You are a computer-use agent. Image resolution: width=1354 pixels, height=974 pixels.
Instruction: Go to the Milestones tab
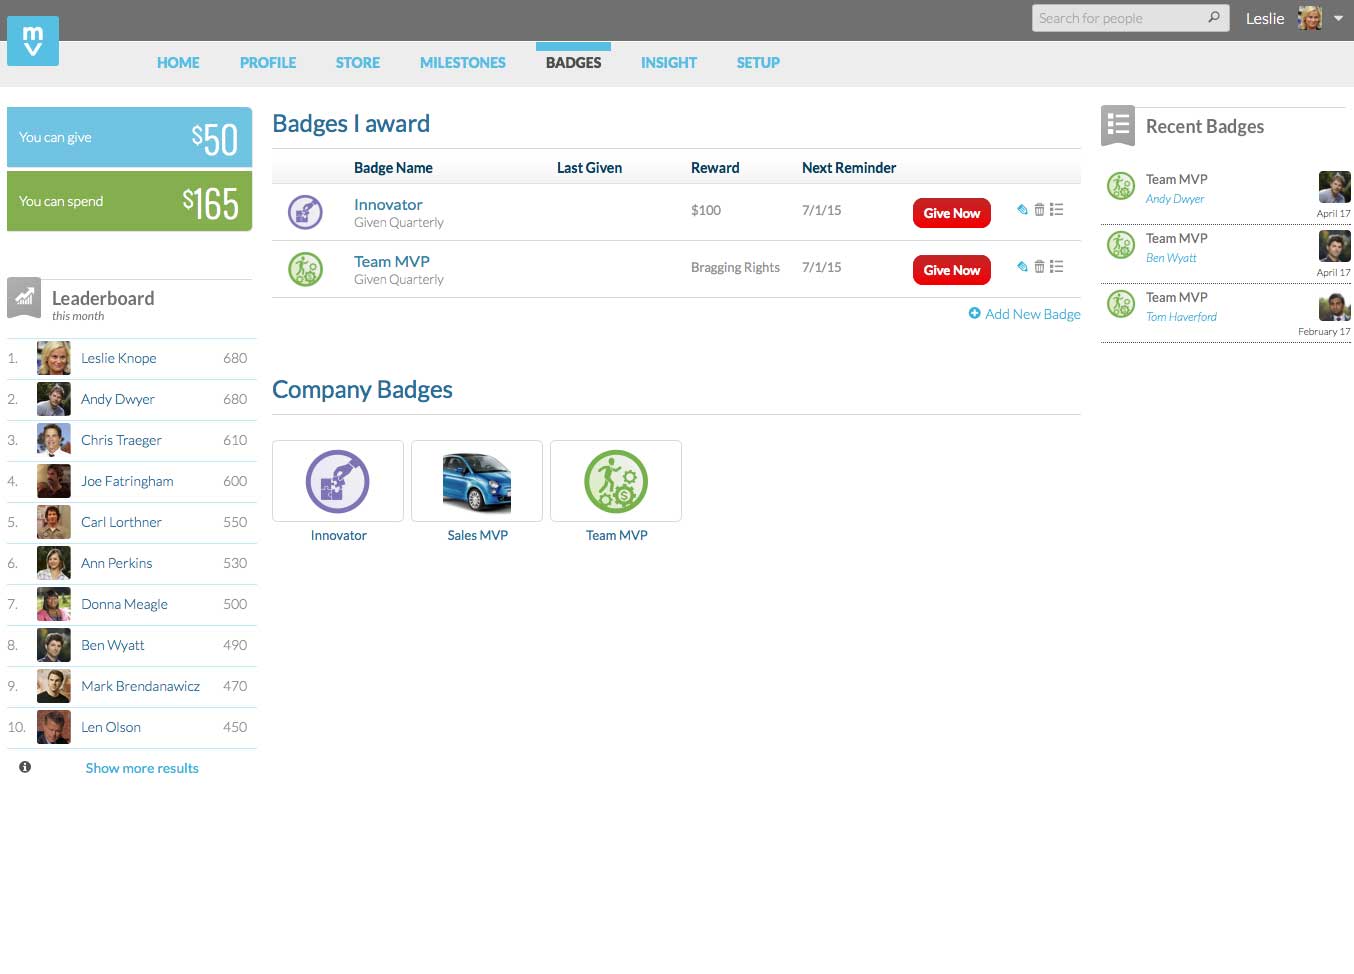tap(462, 63)
